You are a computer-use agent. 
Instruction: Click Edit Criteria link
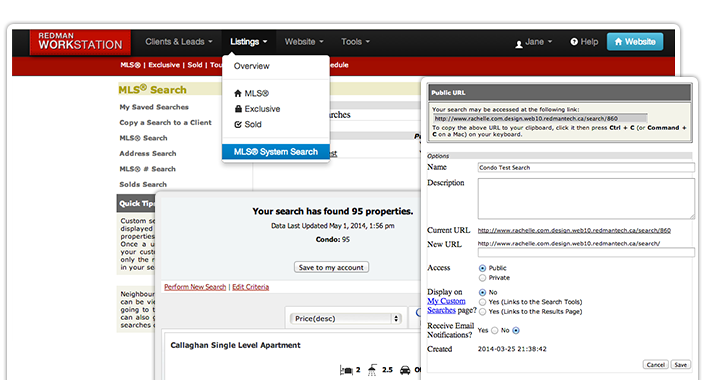pos(251,287)
